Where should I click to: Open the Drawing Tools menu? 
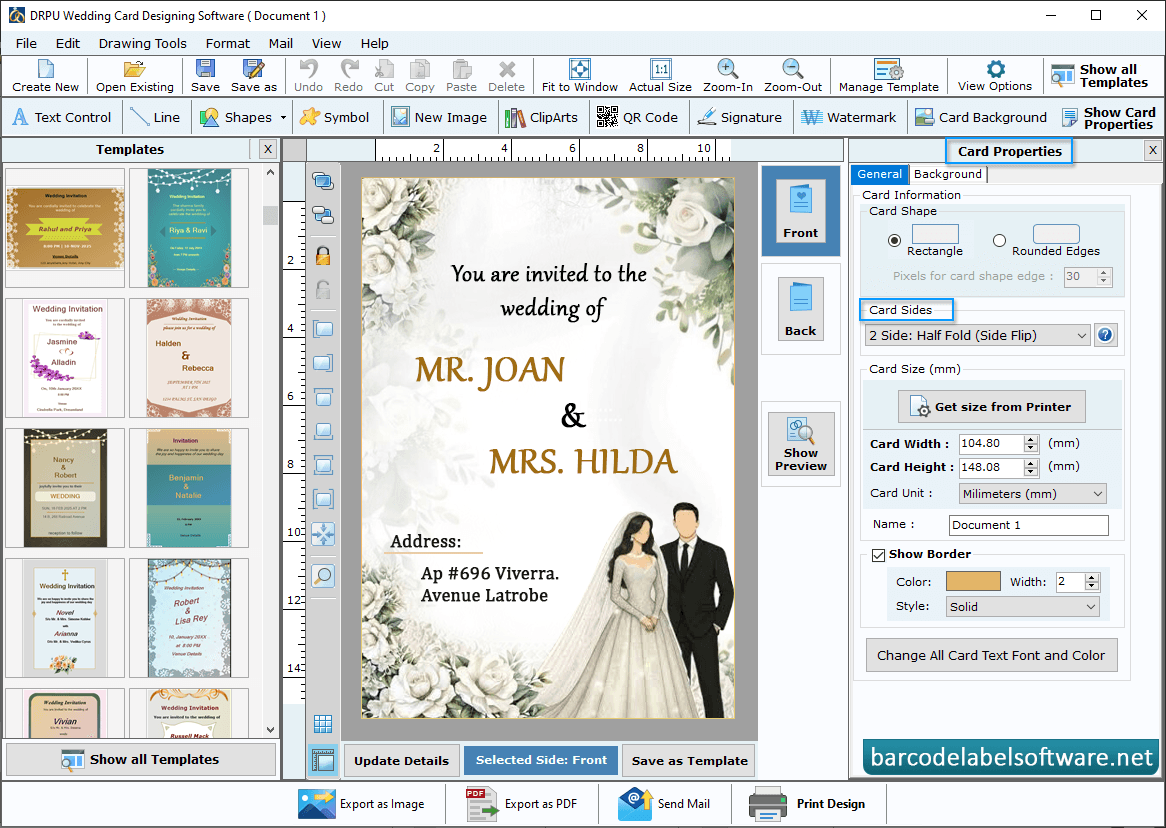point(143,43)
